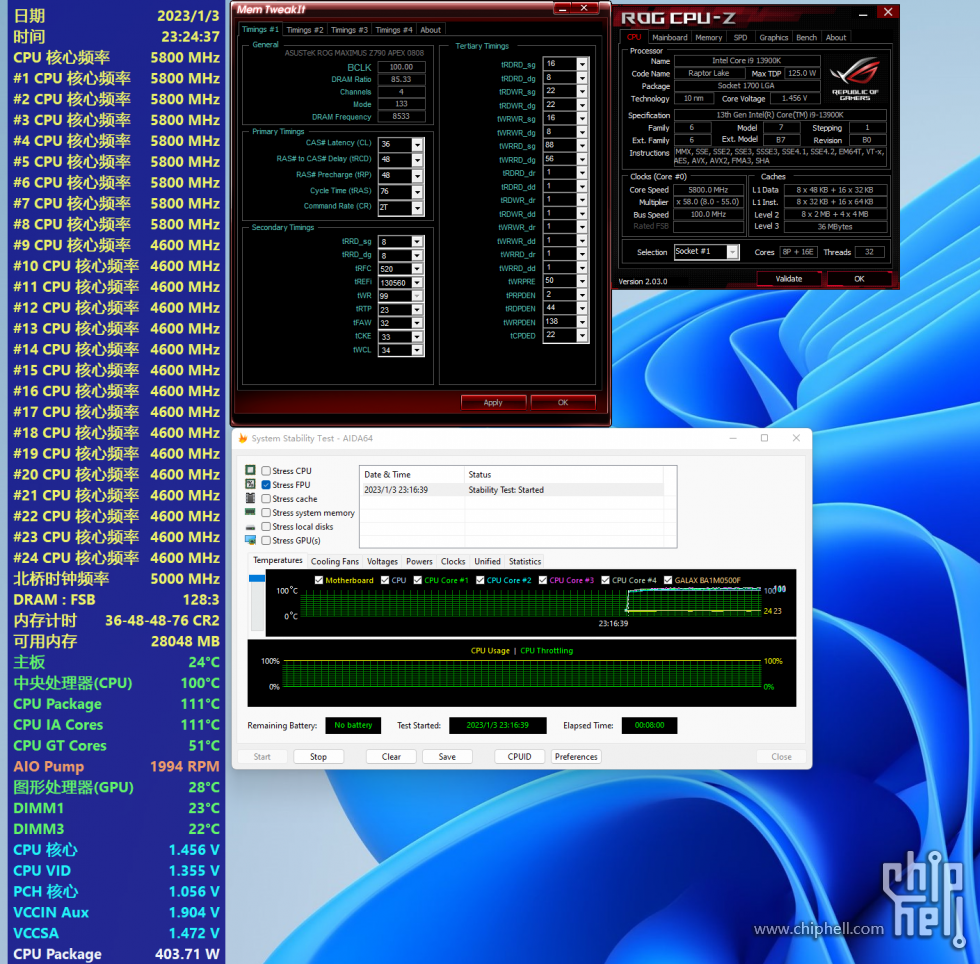Click the Stress FPU icon in AIDA64
This screenshot has height=964, width=980.
[x=250, y=484]
